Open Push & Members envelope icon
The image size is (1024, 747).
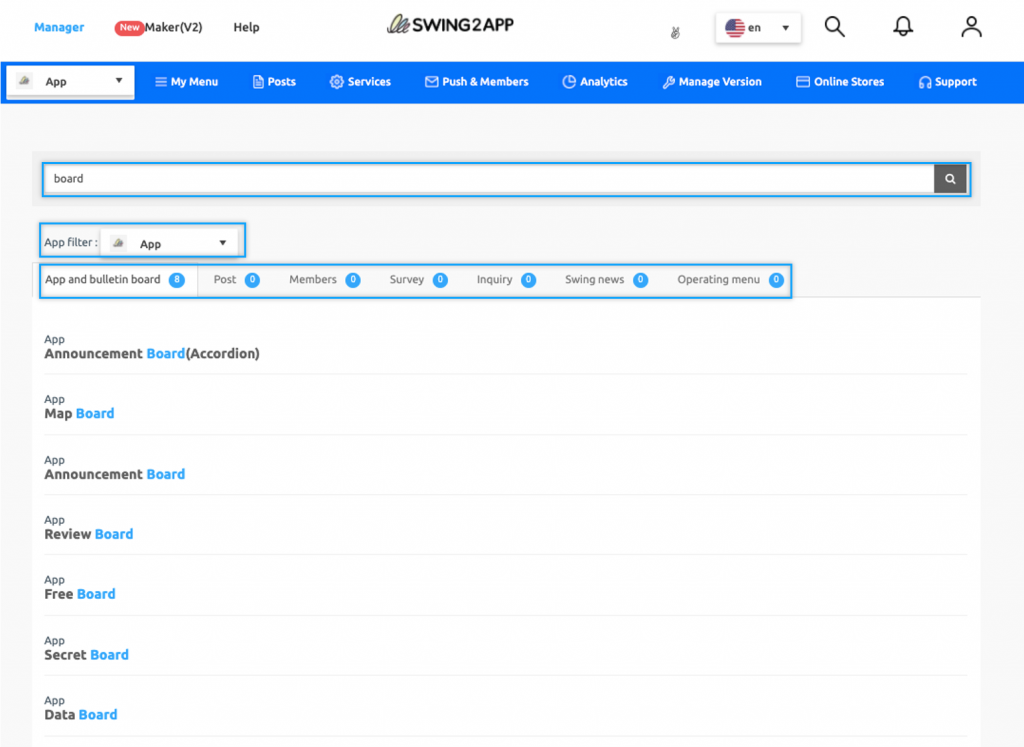(430, 82)
